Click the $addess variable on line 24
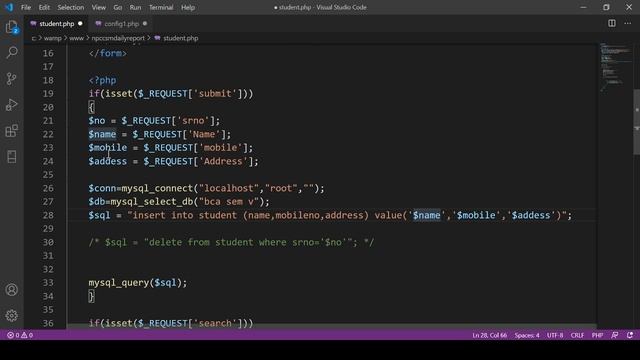Image resolution: width=640 pixels, height=360 pixels. 108,161
